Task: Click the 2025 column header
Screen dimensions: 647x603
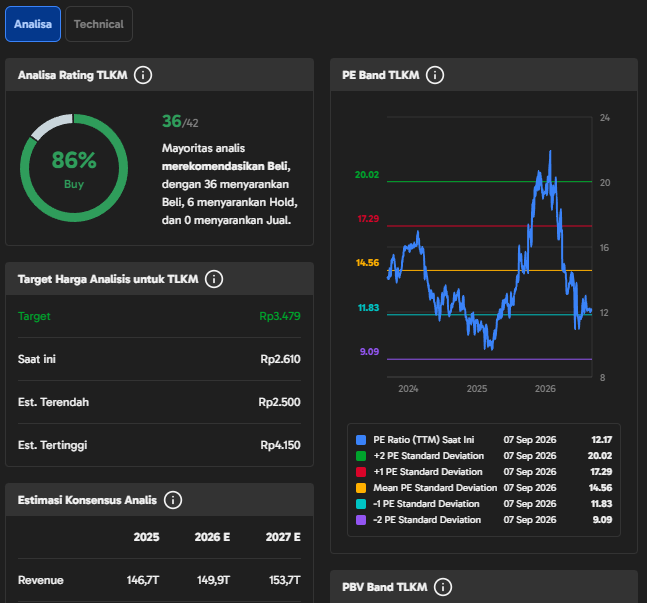Action: click(146, 537)
